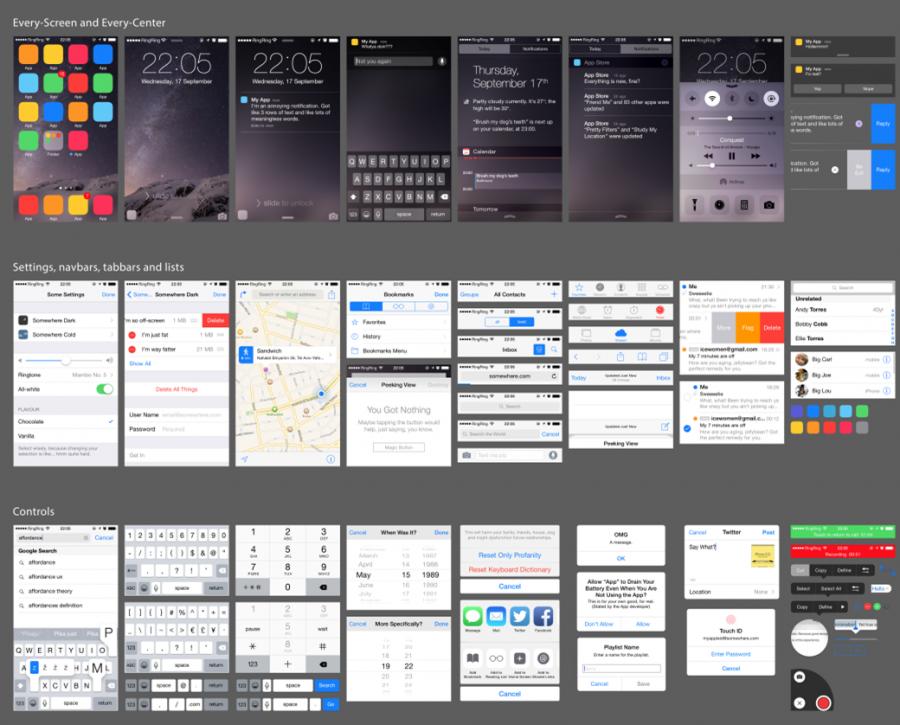Select Copy in the text edit menu
The width and height of the screenshot is (900, 725).
(820, 570)
